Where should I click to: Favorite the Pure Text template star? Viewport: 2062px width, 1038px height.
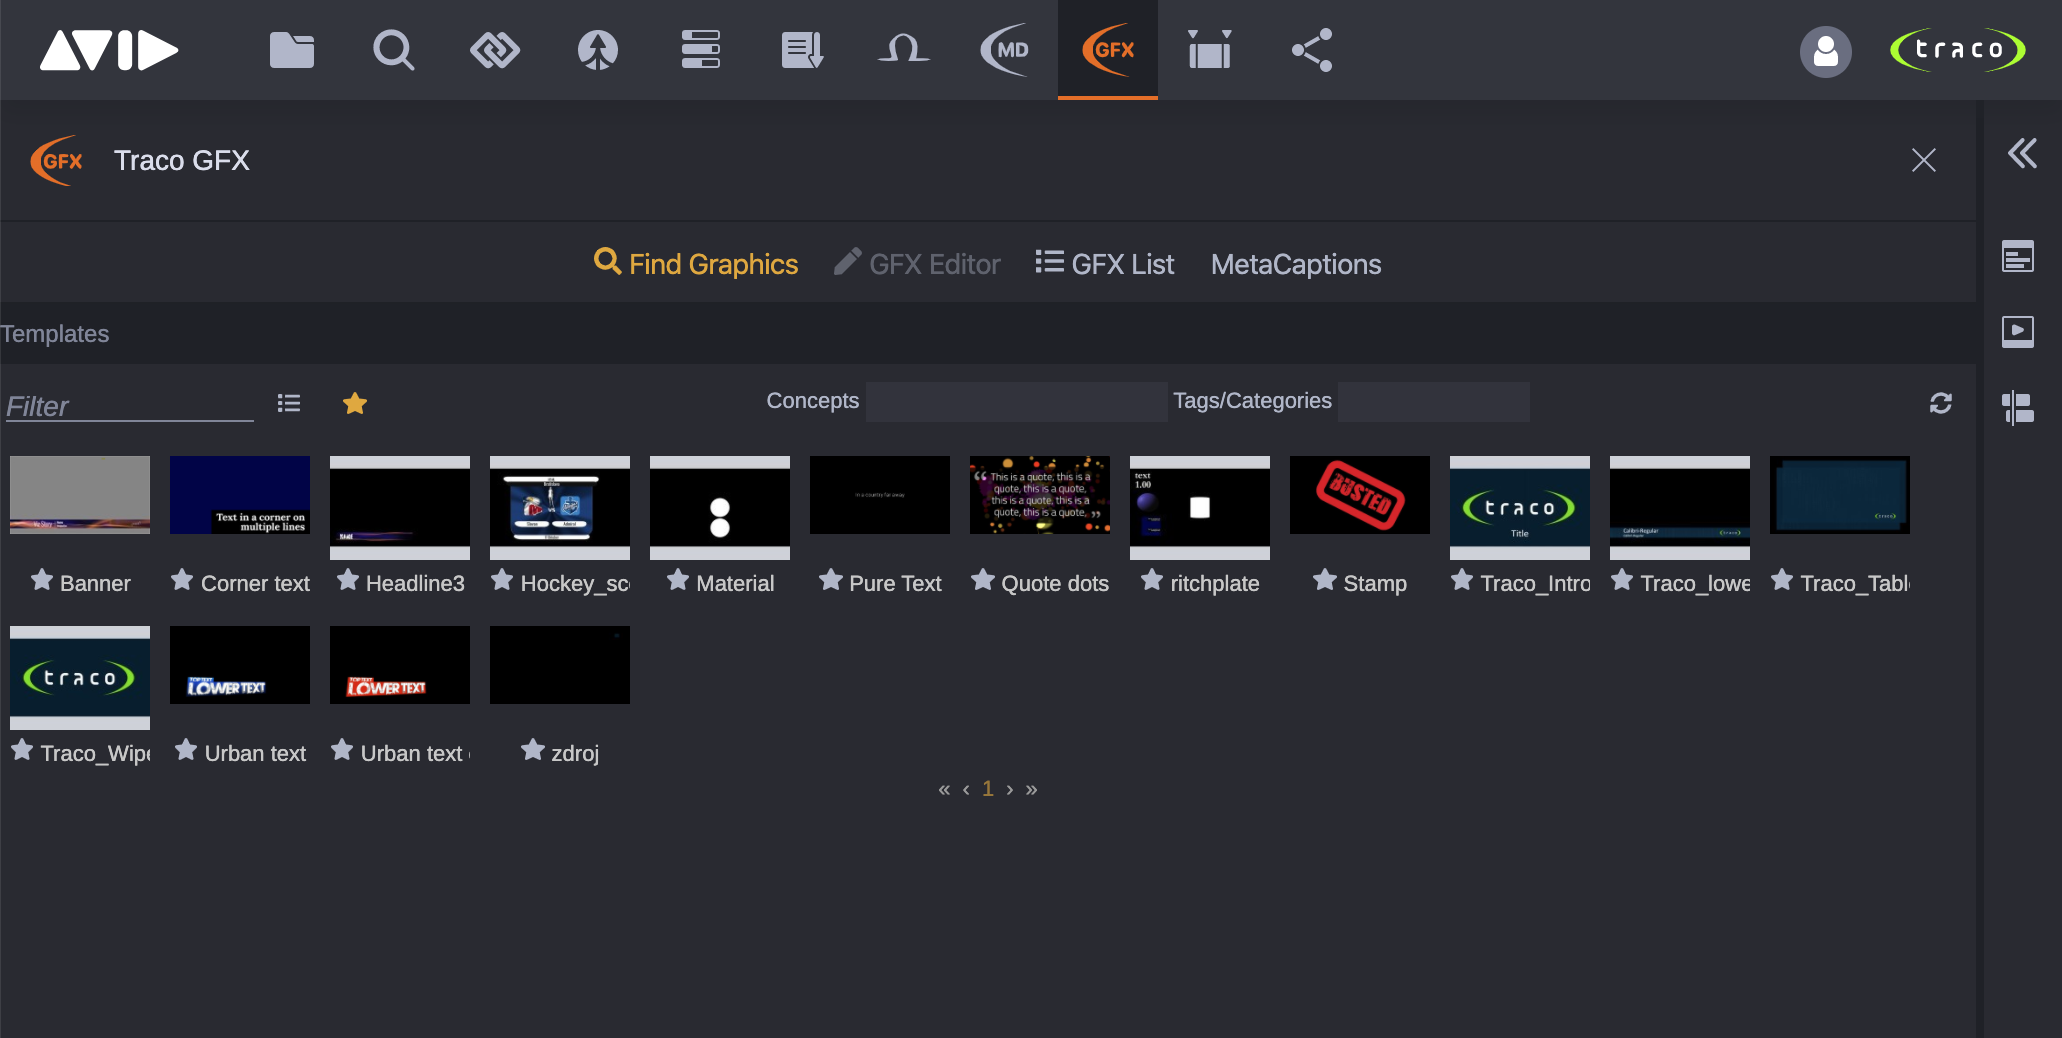coord(831,580)
